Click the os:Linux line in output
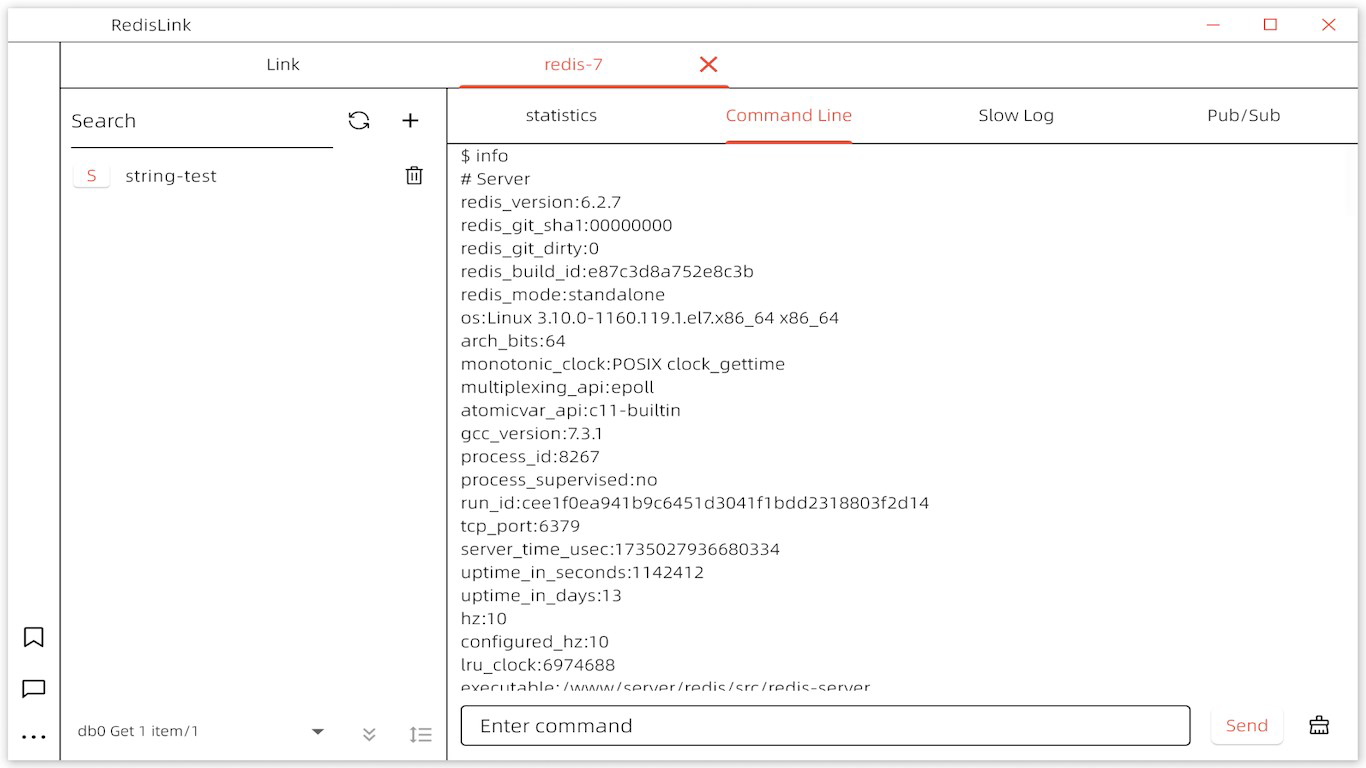 (x=650, y=318)
